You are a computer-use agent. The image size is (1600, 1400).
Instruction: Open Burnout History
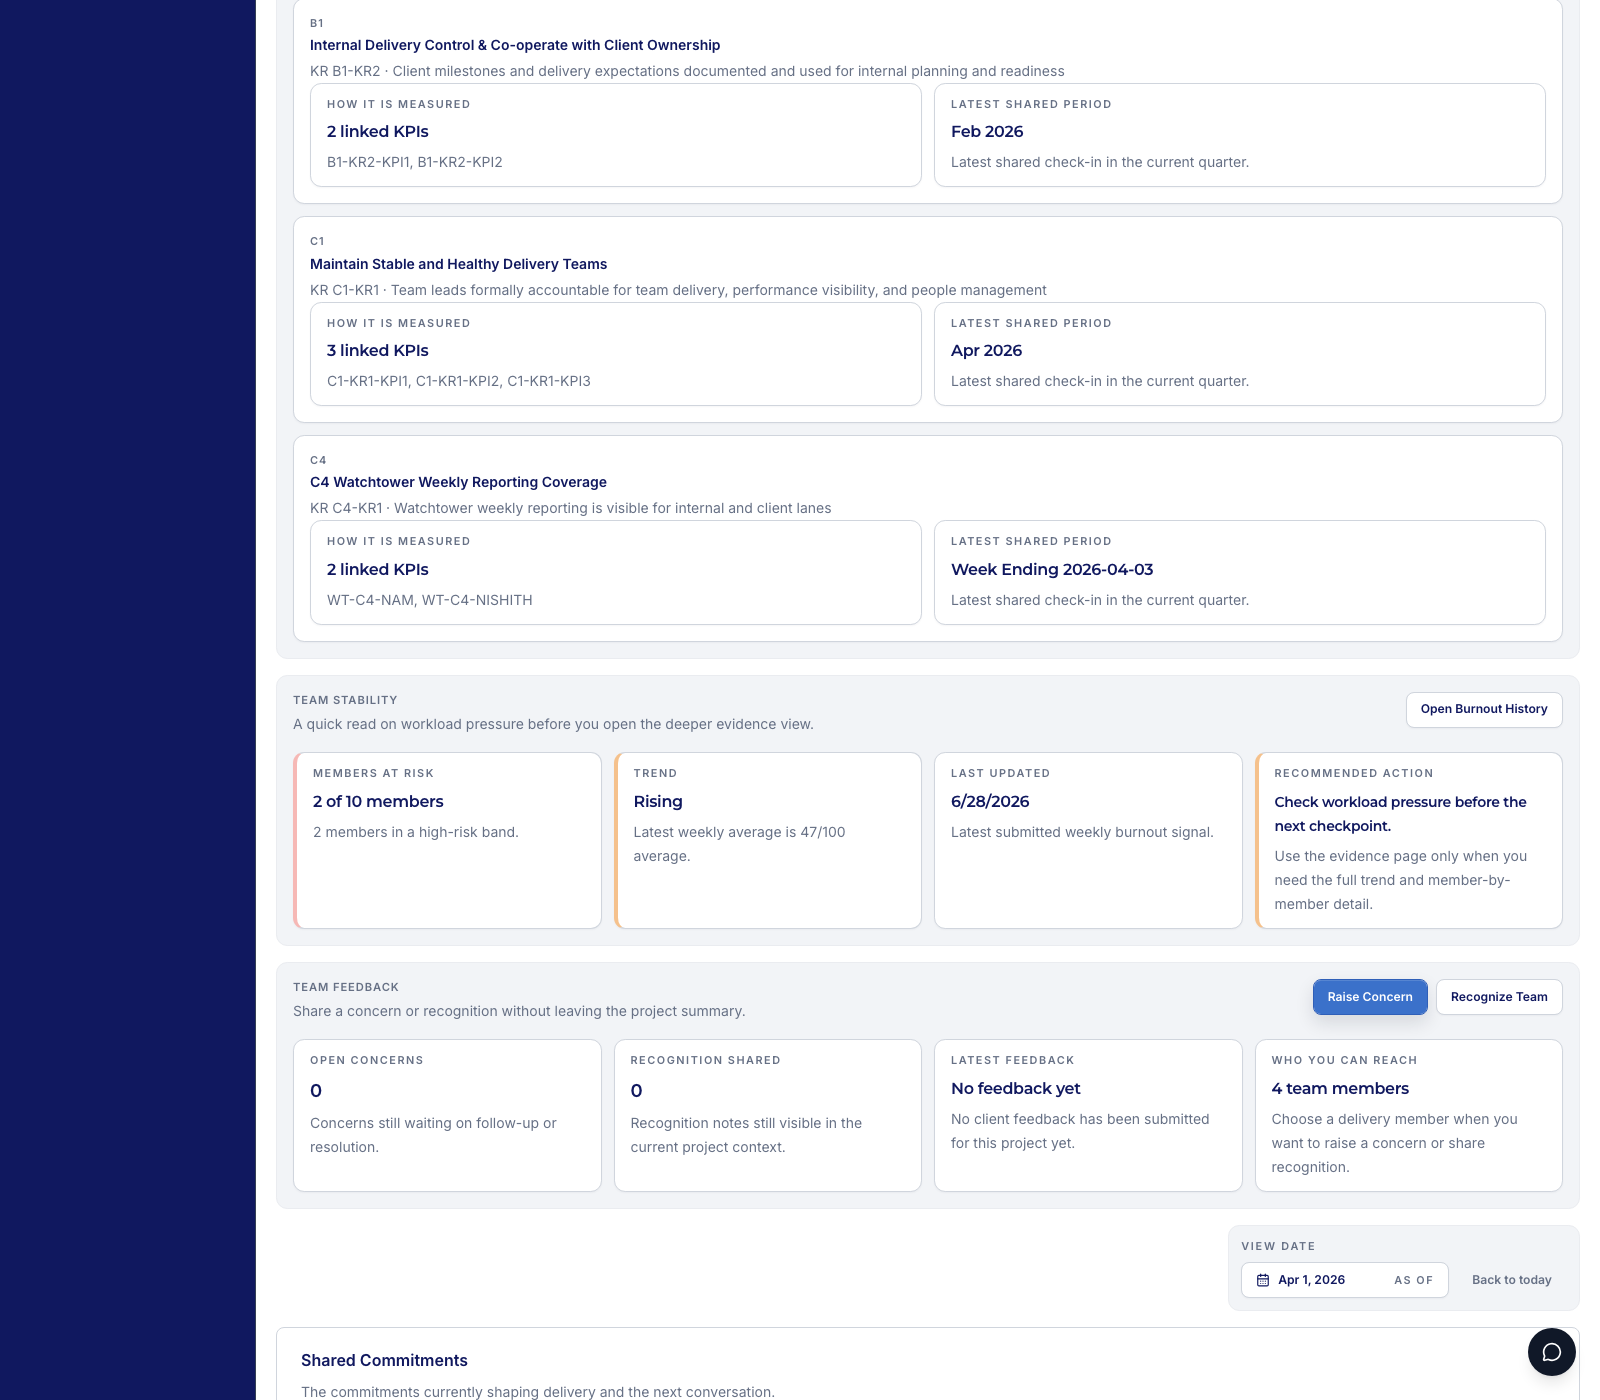(1483, 709)
